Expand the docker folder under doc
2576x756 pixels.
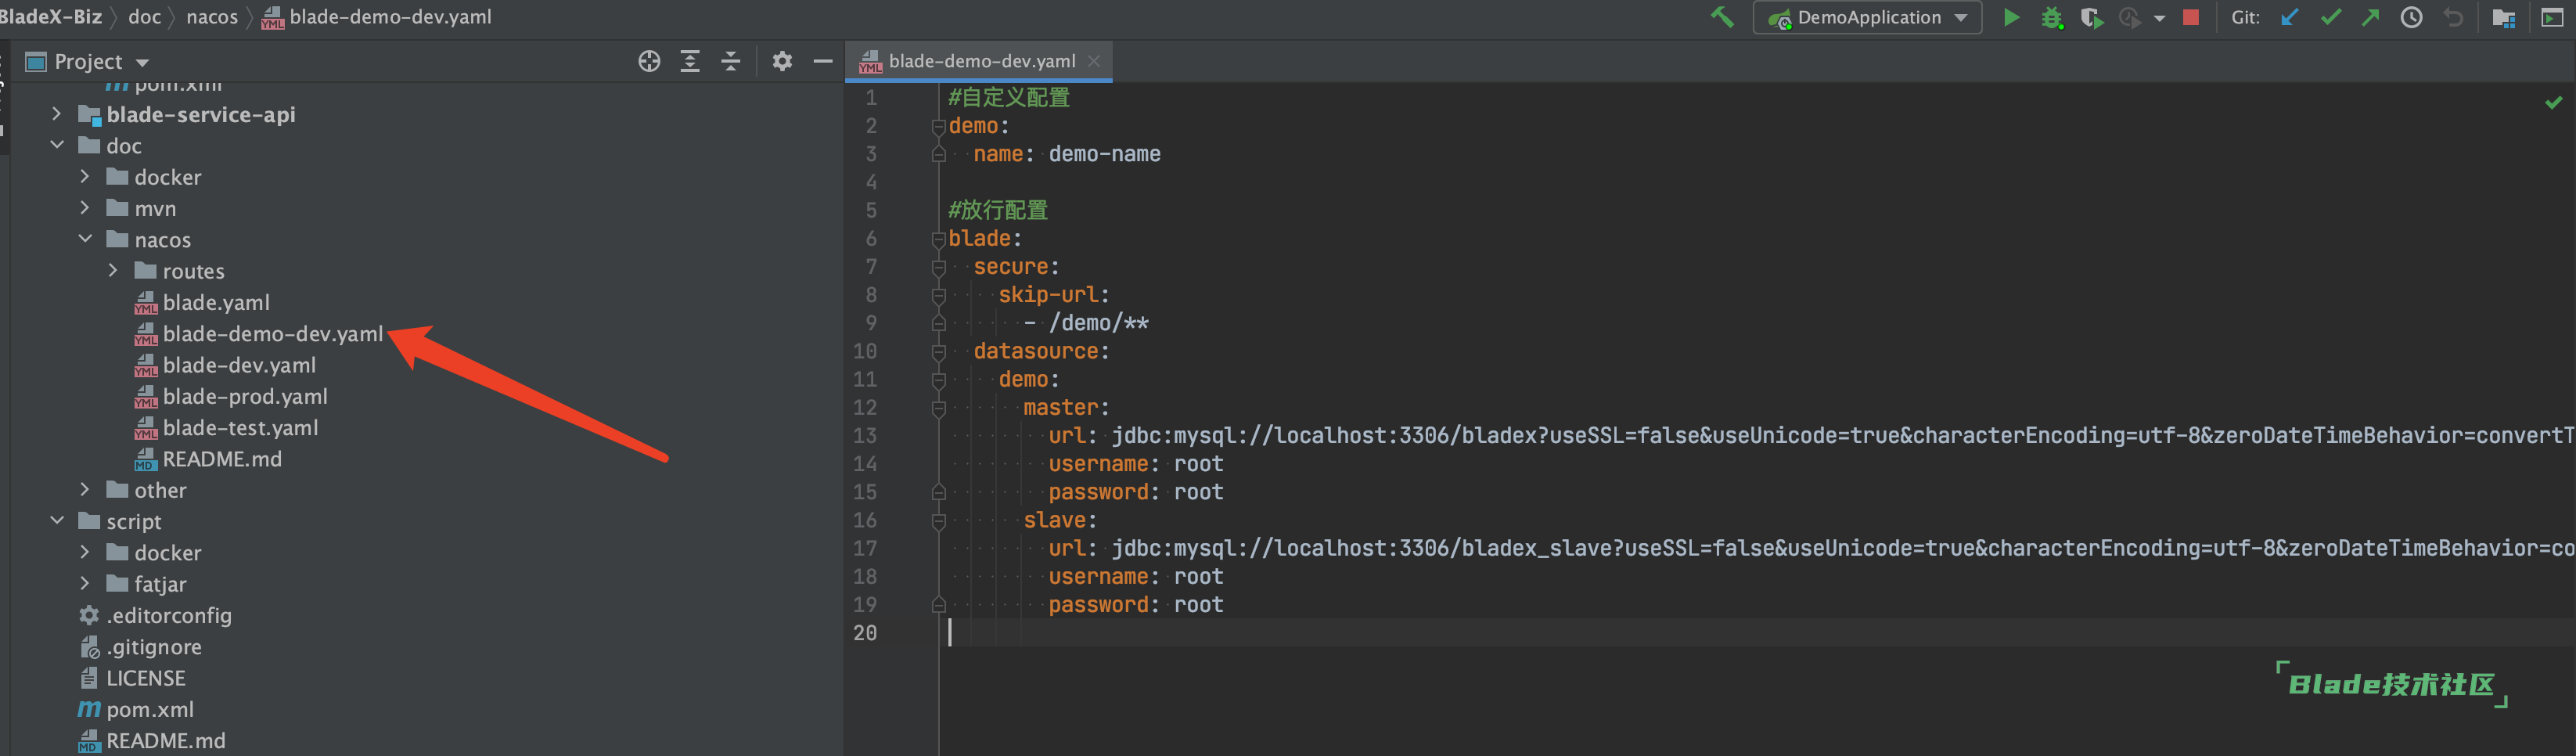click(85, 177)
